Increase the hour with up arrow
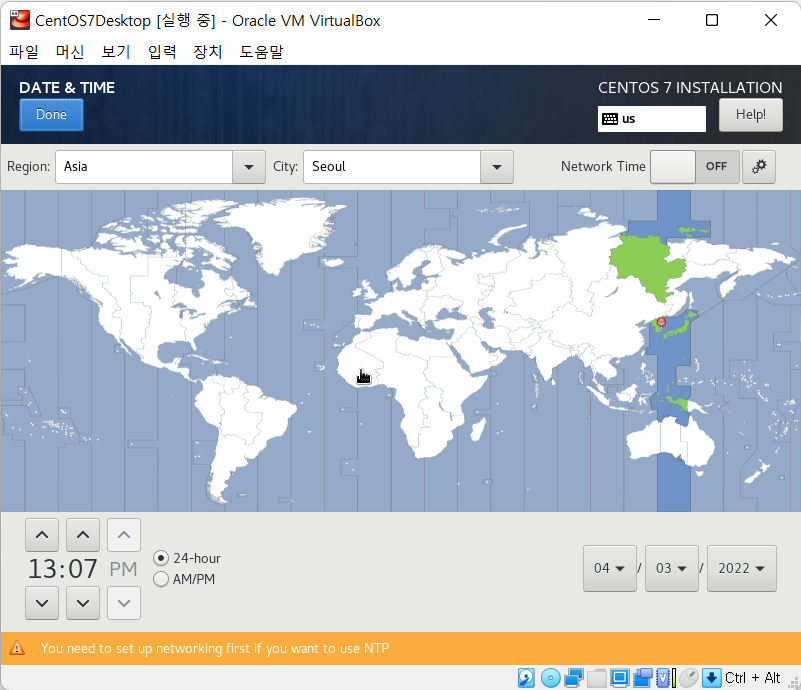This screenshot has height=690, width=801. click(x=42, y=535)
